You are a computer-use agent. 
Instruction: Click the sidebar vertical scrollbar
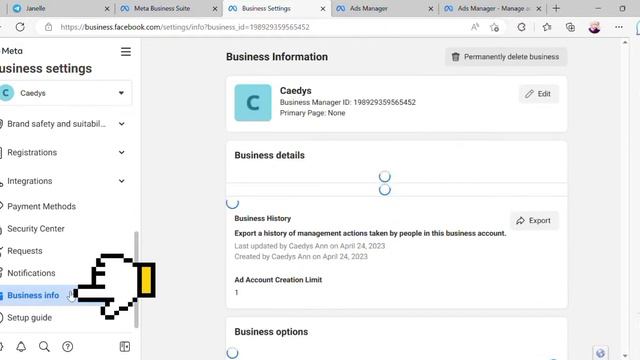(136, 280)
